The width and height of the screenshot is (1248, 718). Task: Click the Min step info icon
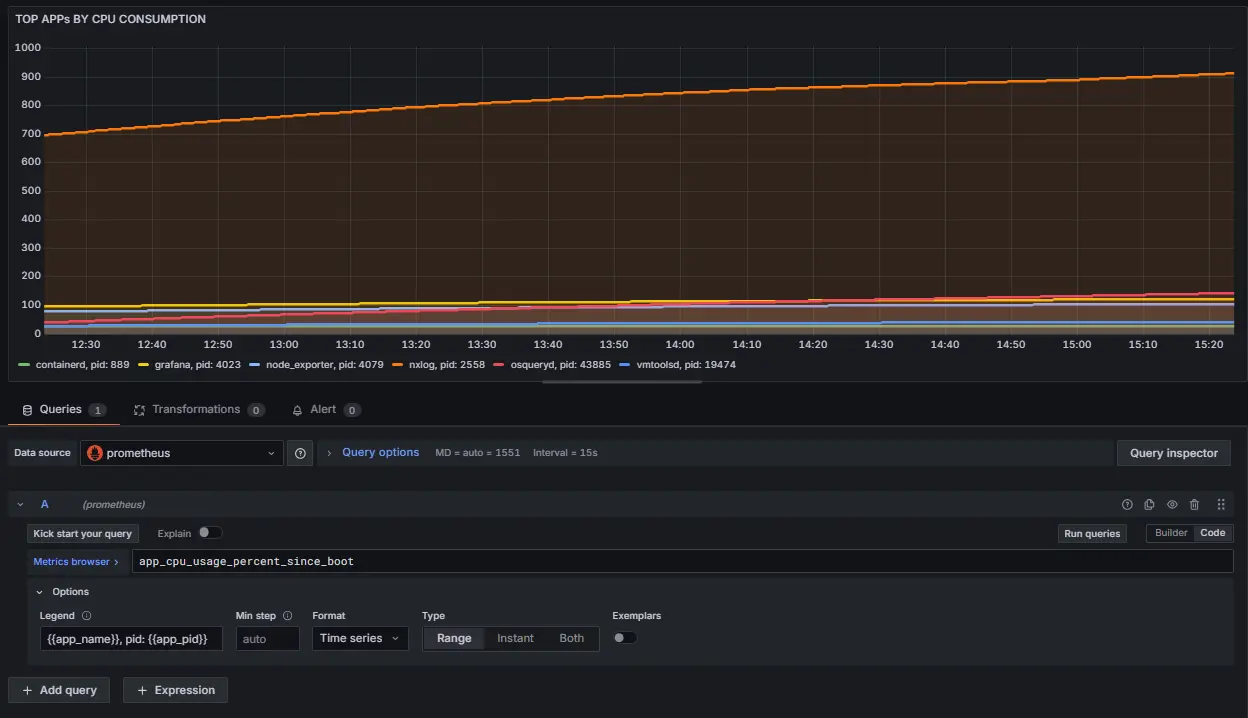coord(288,616)
